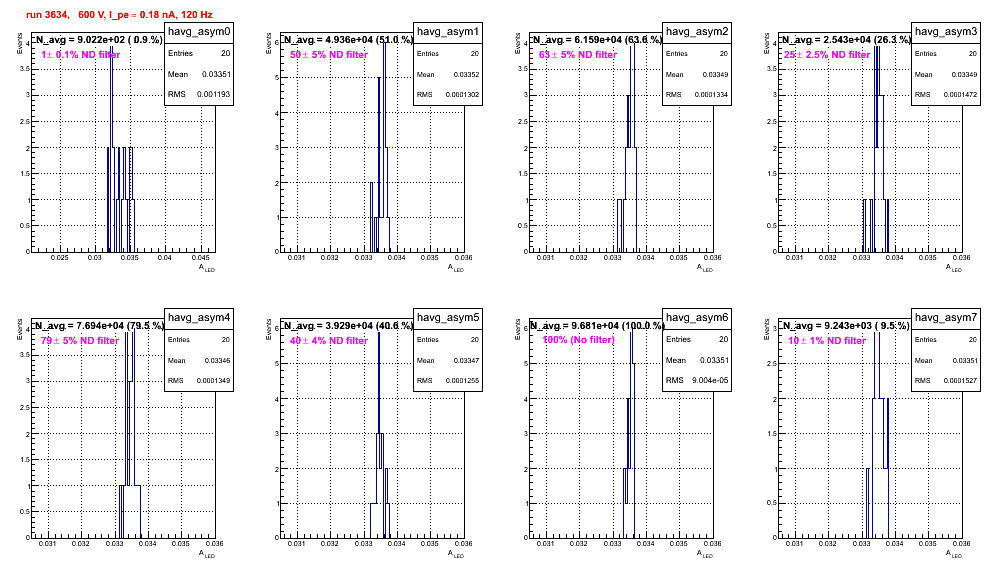996x572 pixels.
Task: Click RMS value 0.0001527 in havg_asym7
Action: pyautogui.click(x=961, y=381)
